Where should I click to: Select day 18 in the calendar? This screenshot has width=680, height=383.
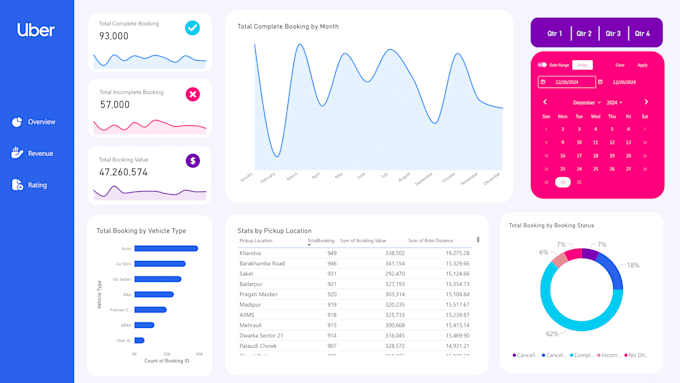point(595,156)
